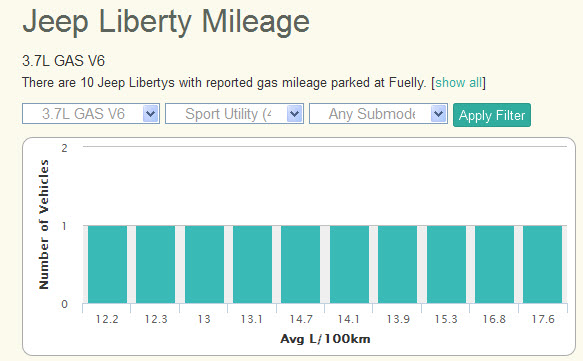Click the arrow icon on Sport Utility dropdown

pos(294,114)
